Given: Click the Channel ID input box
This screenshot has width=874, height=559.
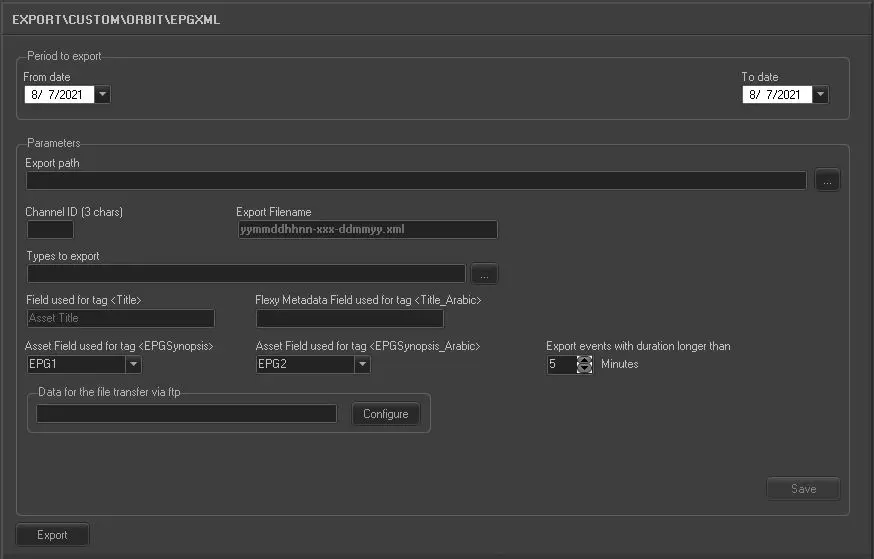Looking at the screenshot, I should (49, 230).
